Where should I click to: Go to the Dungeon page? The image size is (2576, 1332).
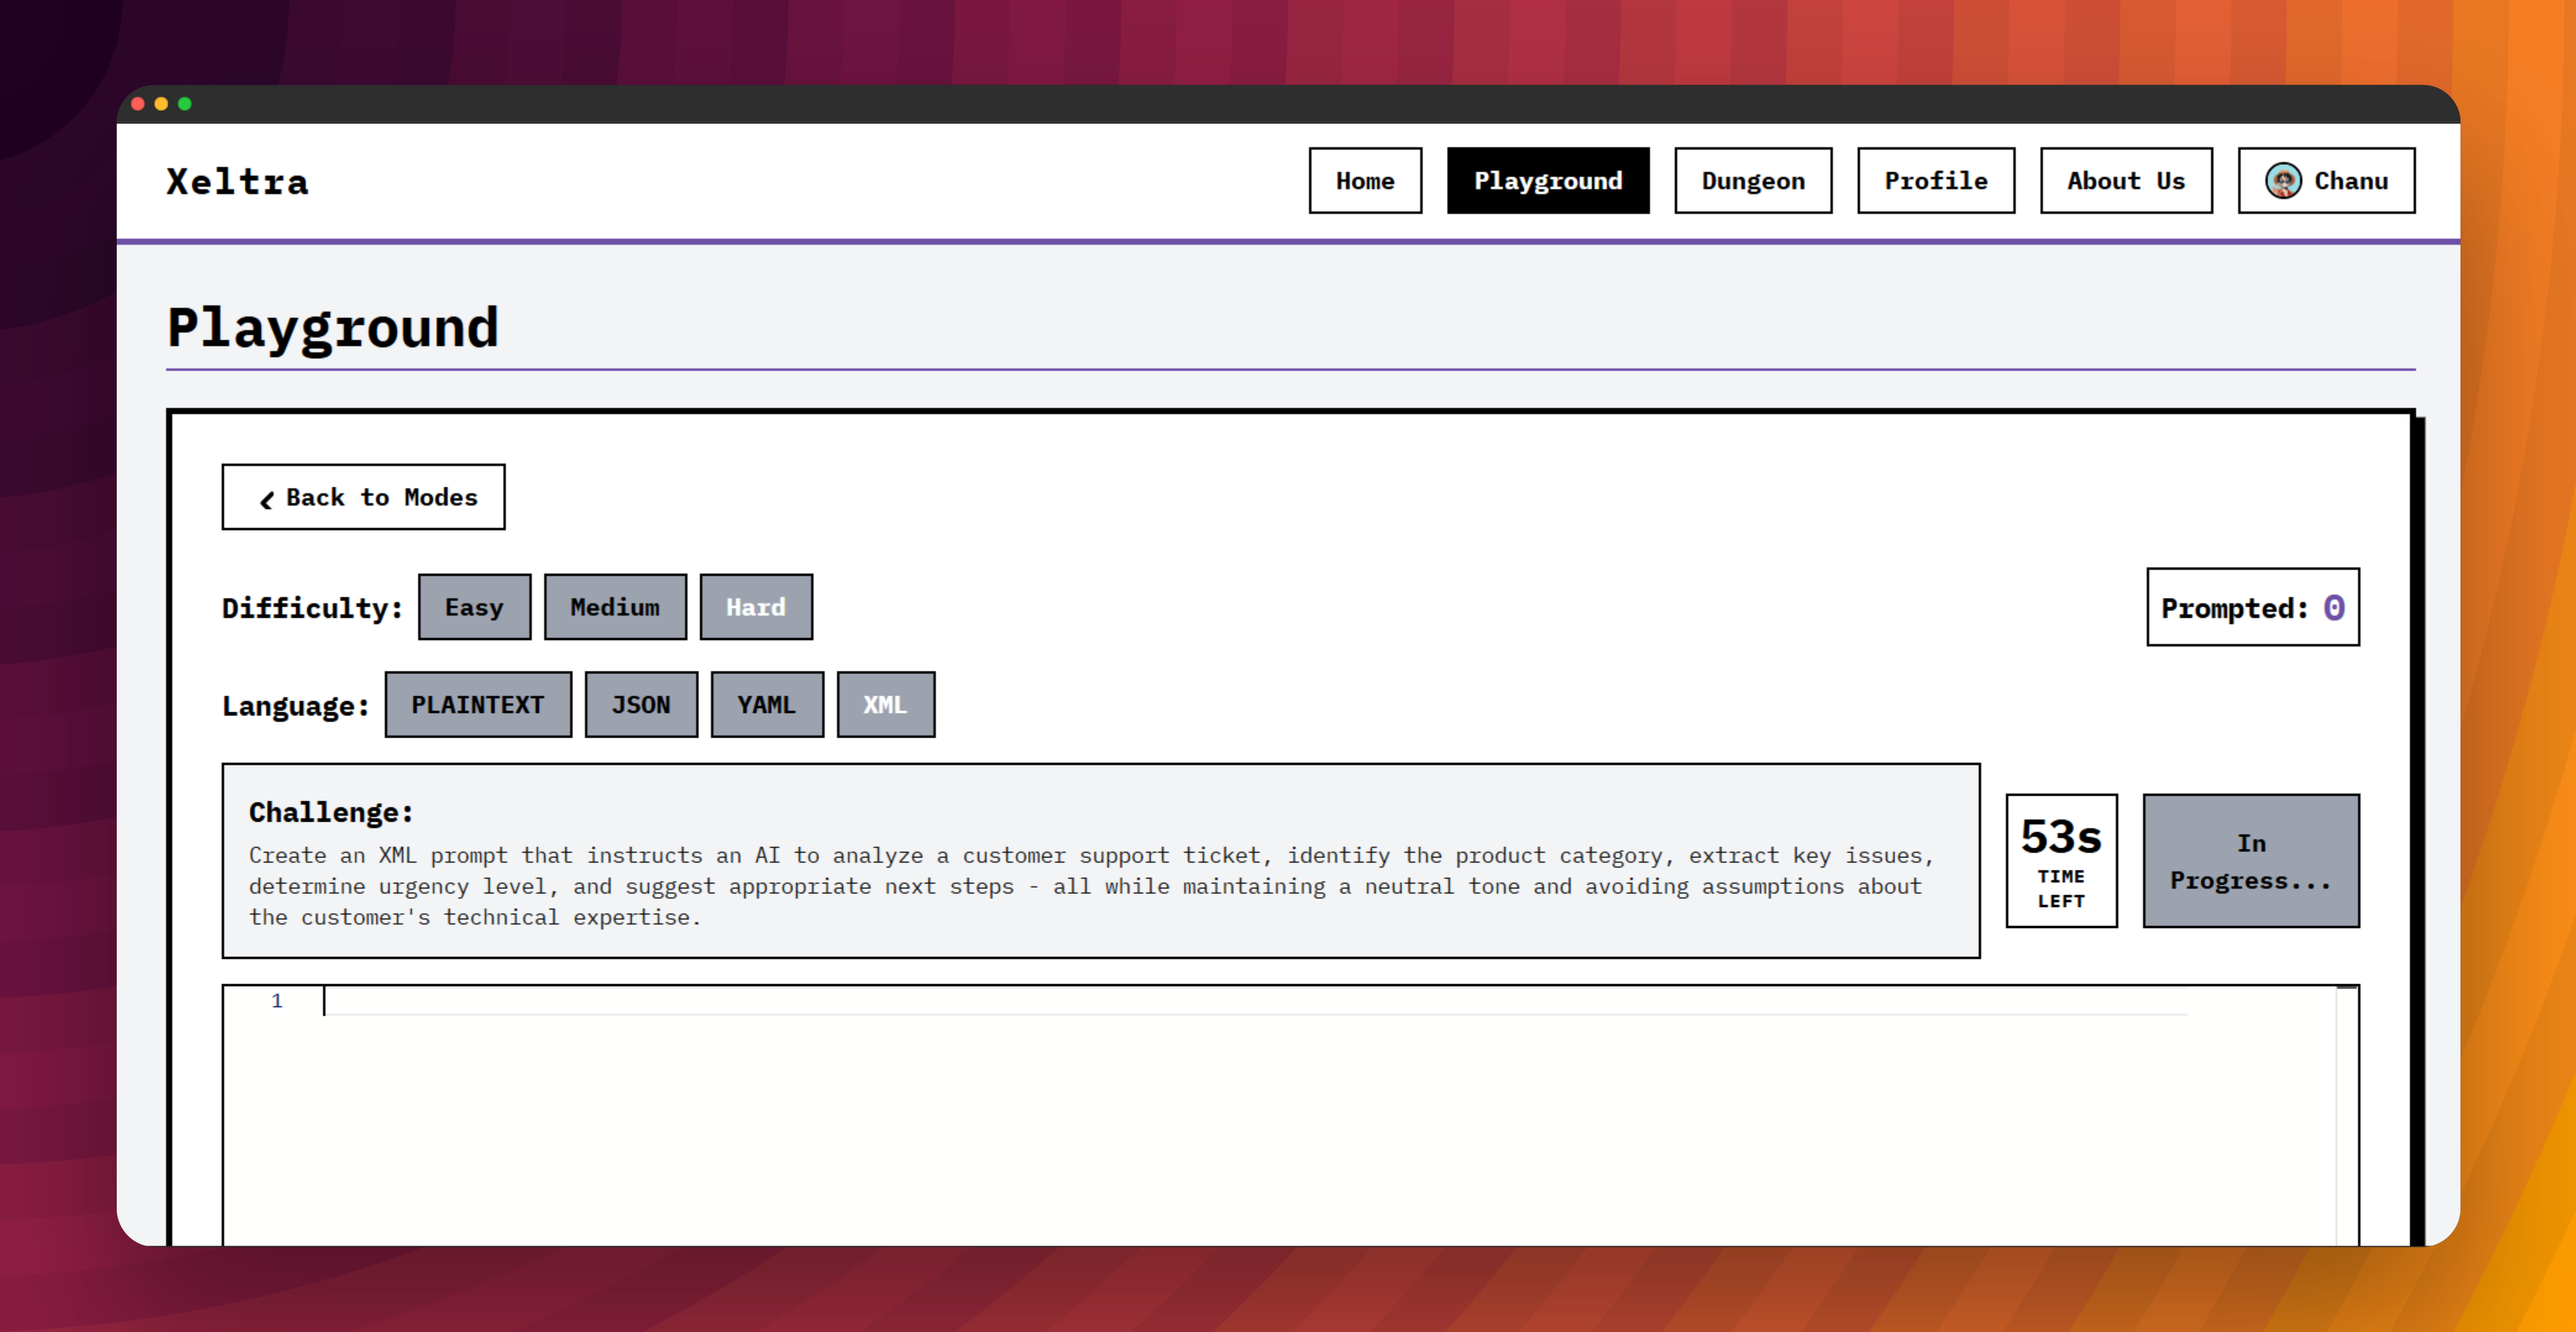point(1753,181)
